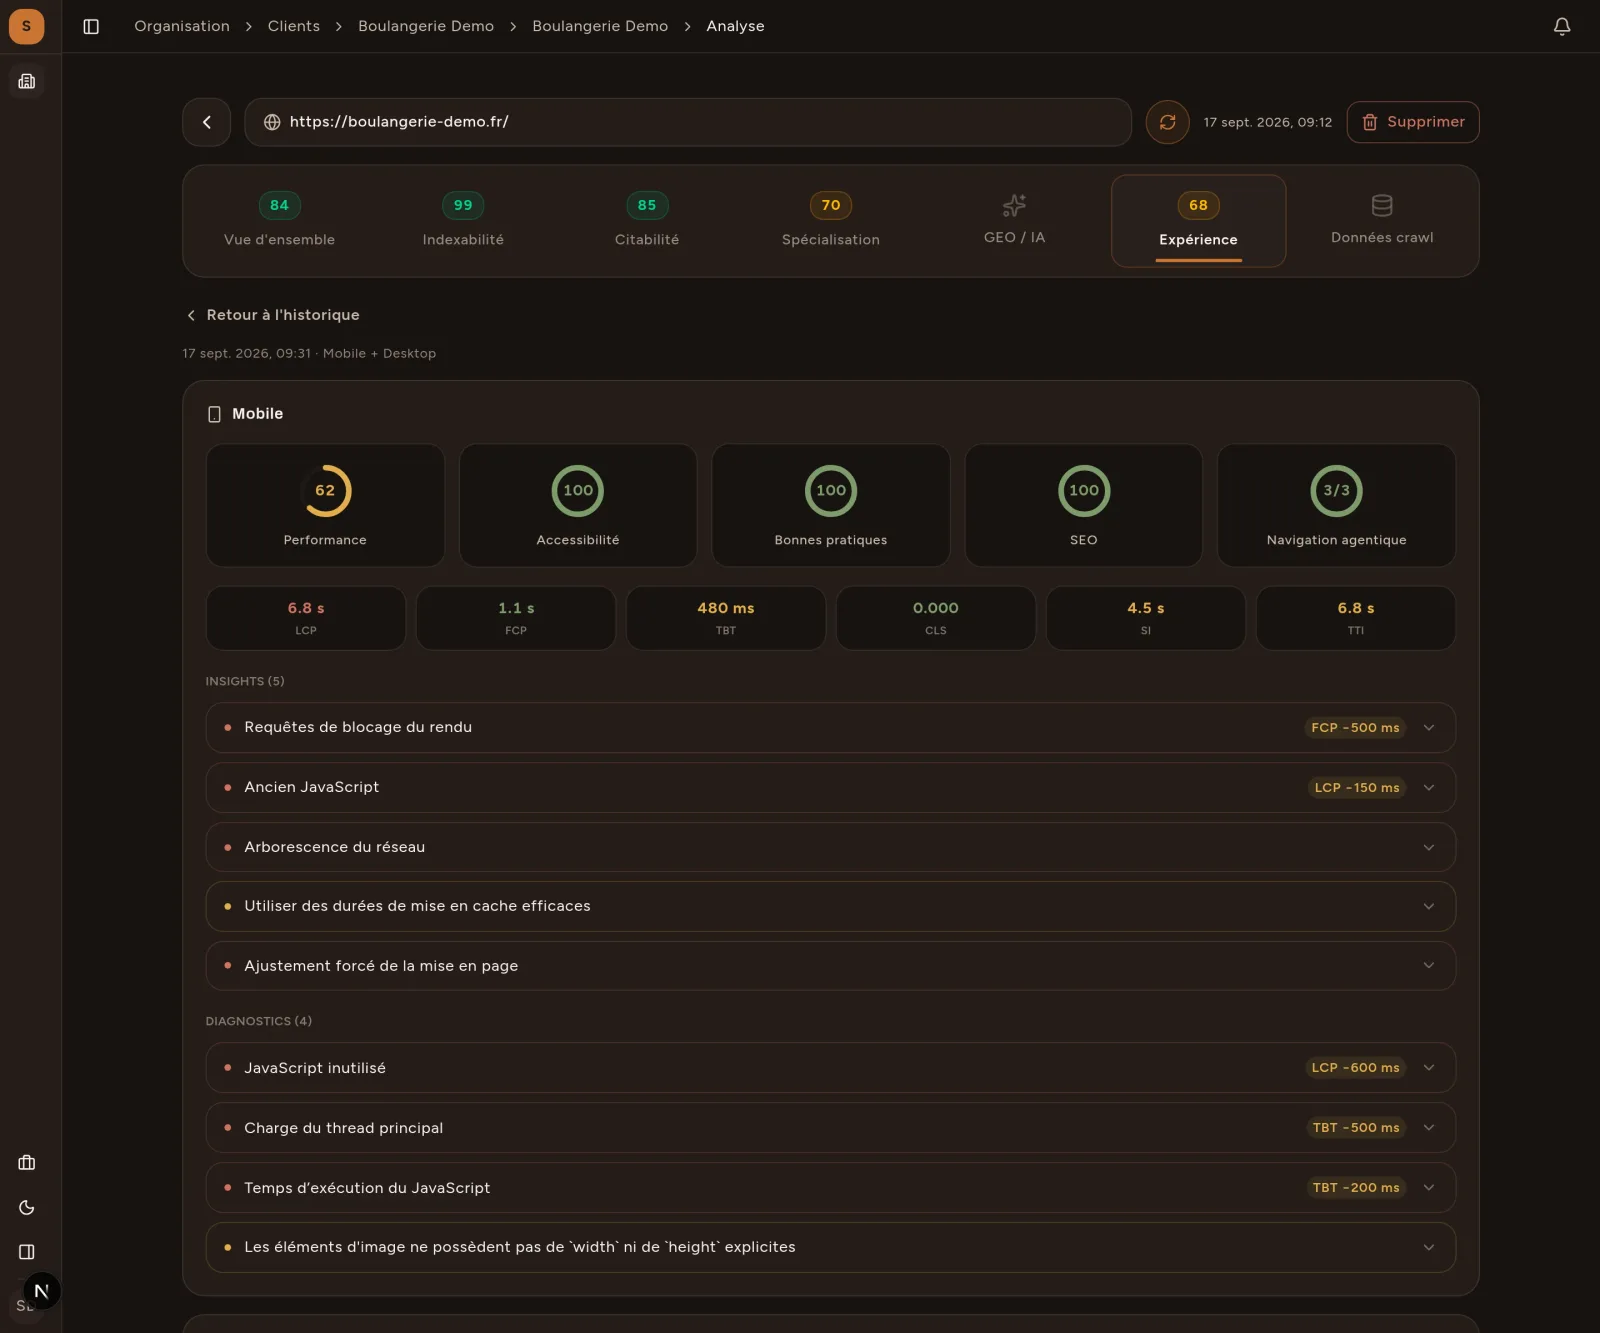
Task: Click the globe icon in the URL field
Action: click(272, 122)
